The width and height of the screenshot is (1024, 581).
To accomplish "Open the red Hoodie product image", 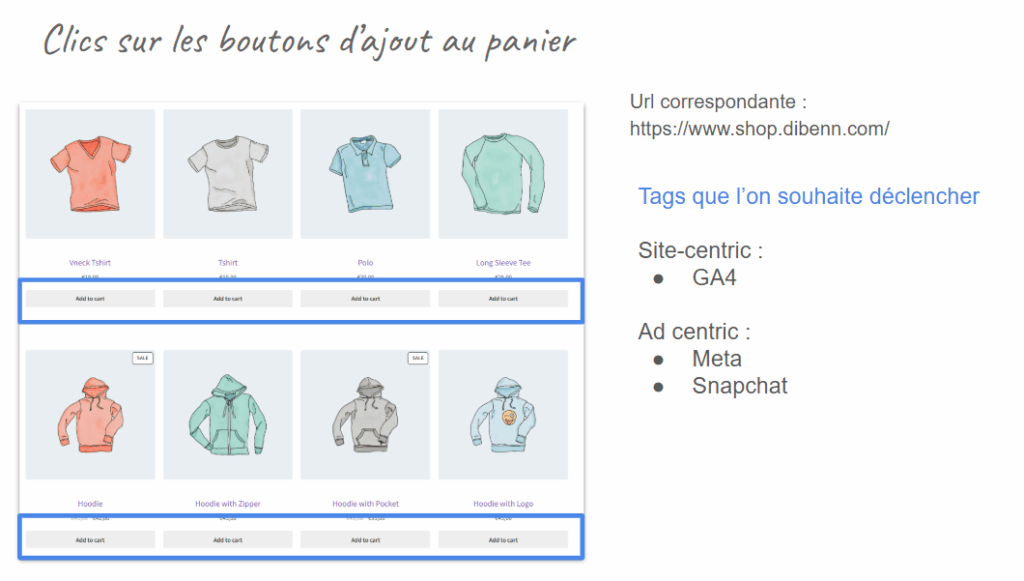I will tap(90, 415).
